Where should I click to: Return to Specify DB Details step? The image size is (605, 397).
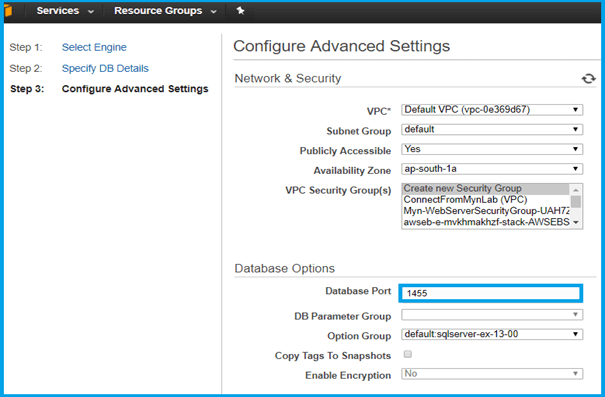pyautogui.click(x=105, y=68)
